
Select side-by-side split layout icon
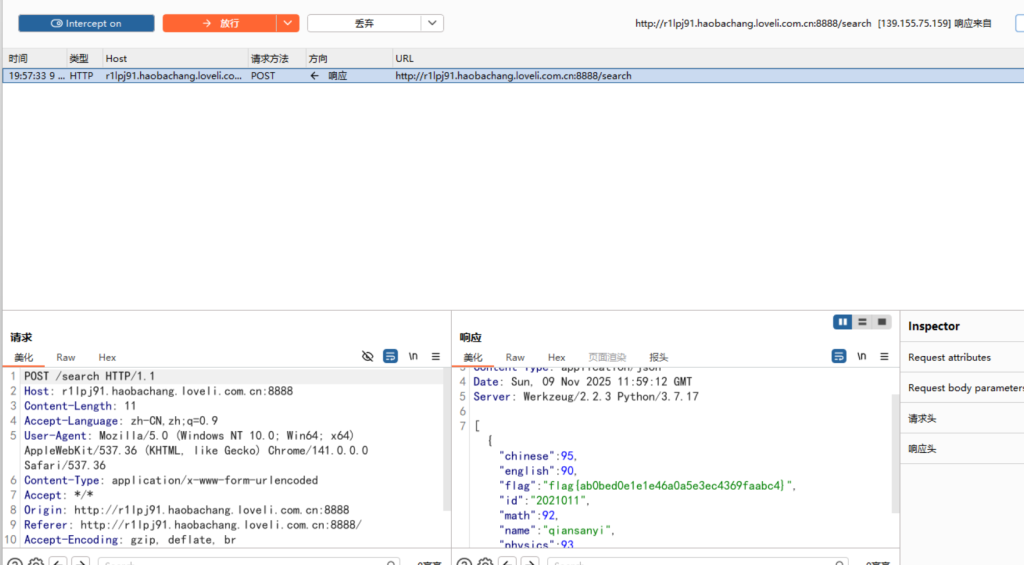(843, 322)
